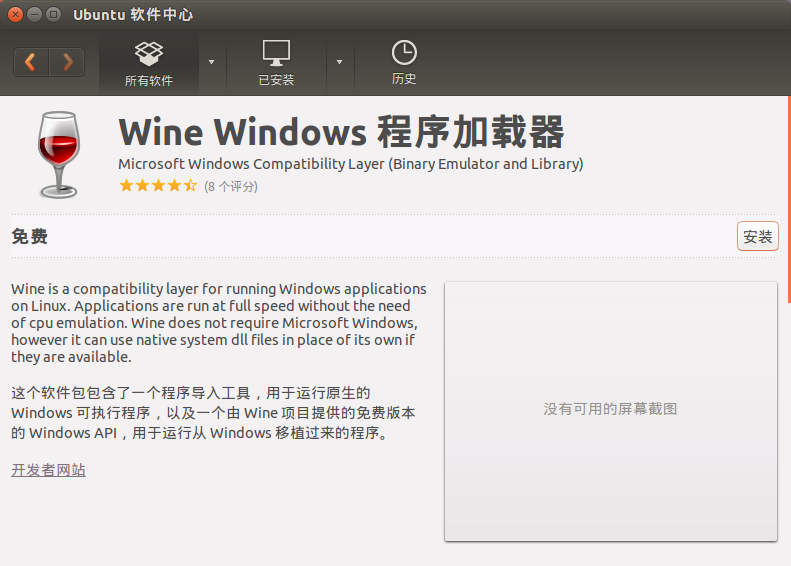Click the Microsoft Windows Compatibility Layer subtitle
The image size is (791, 566).
click(x=350, y=164)
